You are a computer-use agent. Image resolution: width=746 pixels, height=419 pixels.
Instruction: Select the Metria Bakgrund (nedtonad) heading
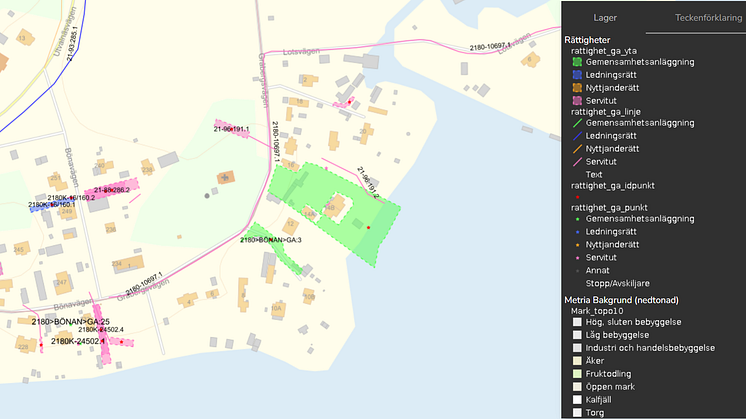(629, 299)
